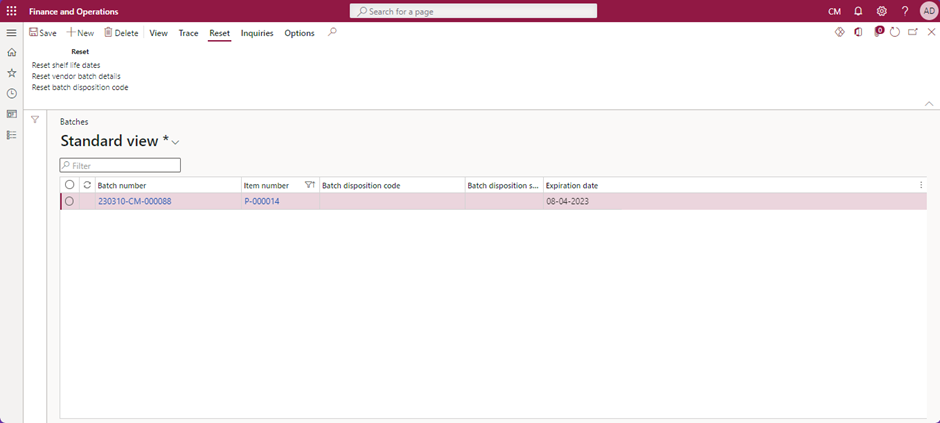Viewport: 940px width, 423px height.
Task: Click Delete in the action pane
Action: [x=121, y=33]
